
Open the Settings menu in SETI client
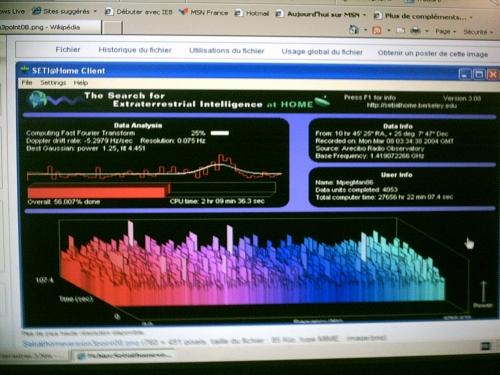coord(53,83)
